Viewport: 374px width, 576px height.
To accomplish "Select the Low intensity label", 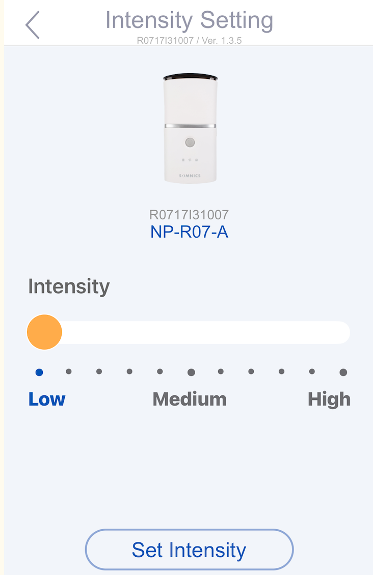I will pyautogui.click(x=47, y=399).
